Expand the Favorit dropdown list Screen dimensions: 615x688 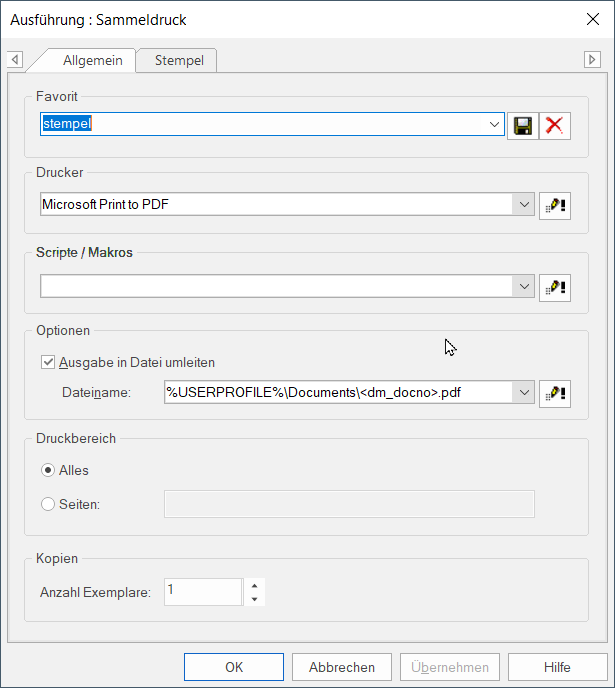495,125
